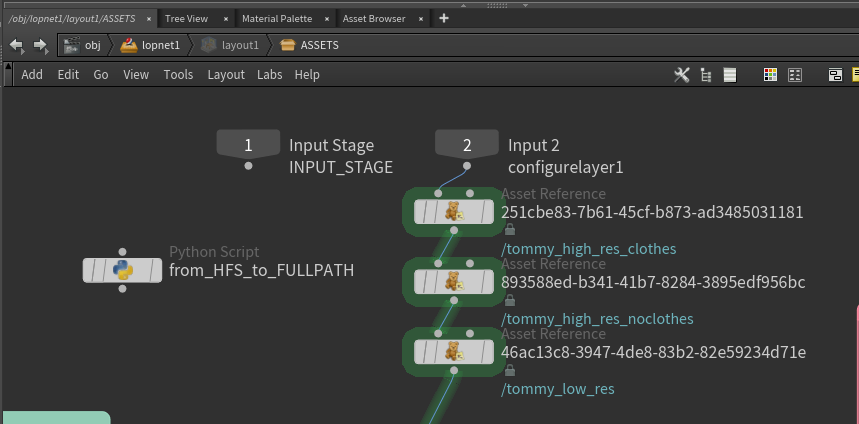Select Asset Reference node 893588ed
This screenshot has width=859, height=424.
(x=453, y=282)
